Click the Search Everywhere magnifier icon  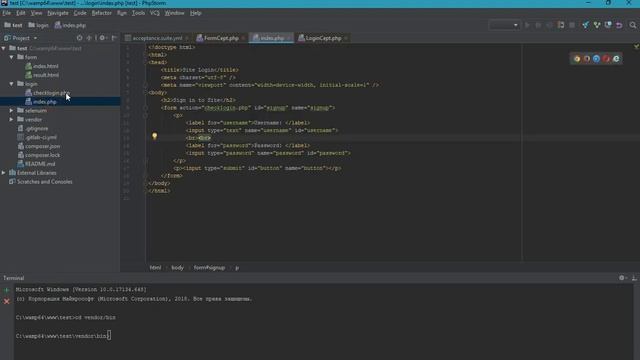coord(633,25)
